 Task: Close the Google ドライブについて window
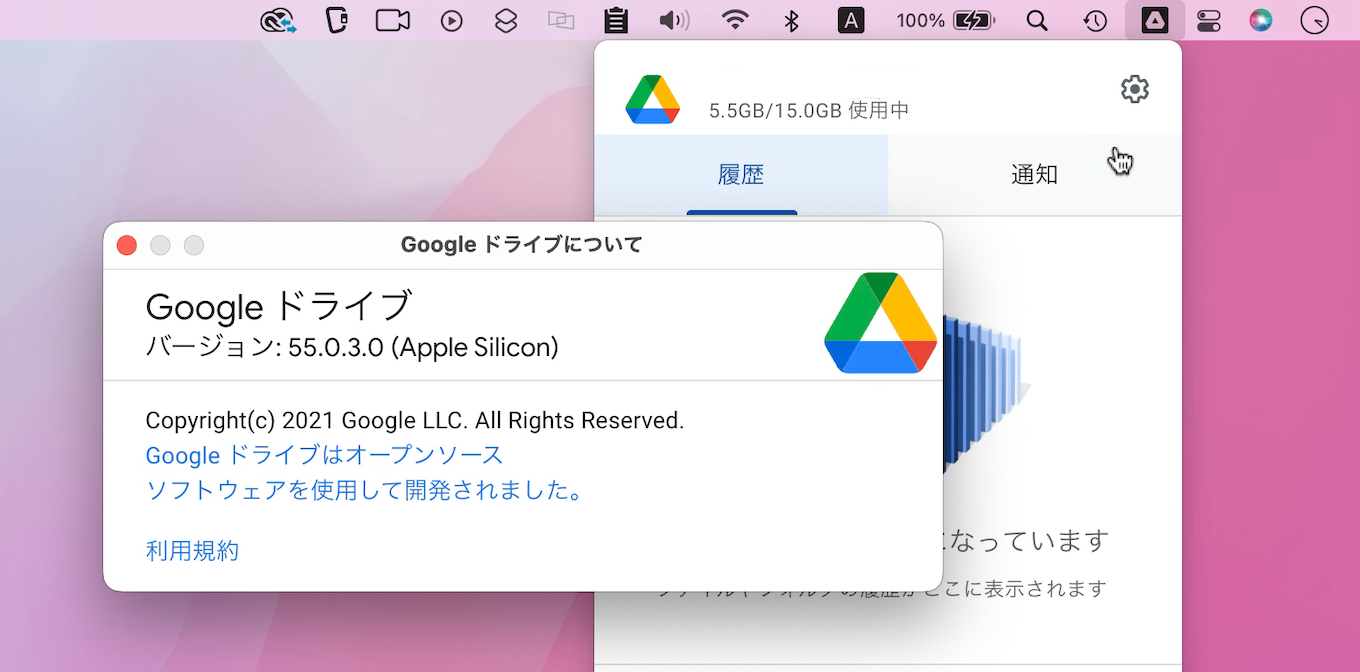(x=127, y=245)
